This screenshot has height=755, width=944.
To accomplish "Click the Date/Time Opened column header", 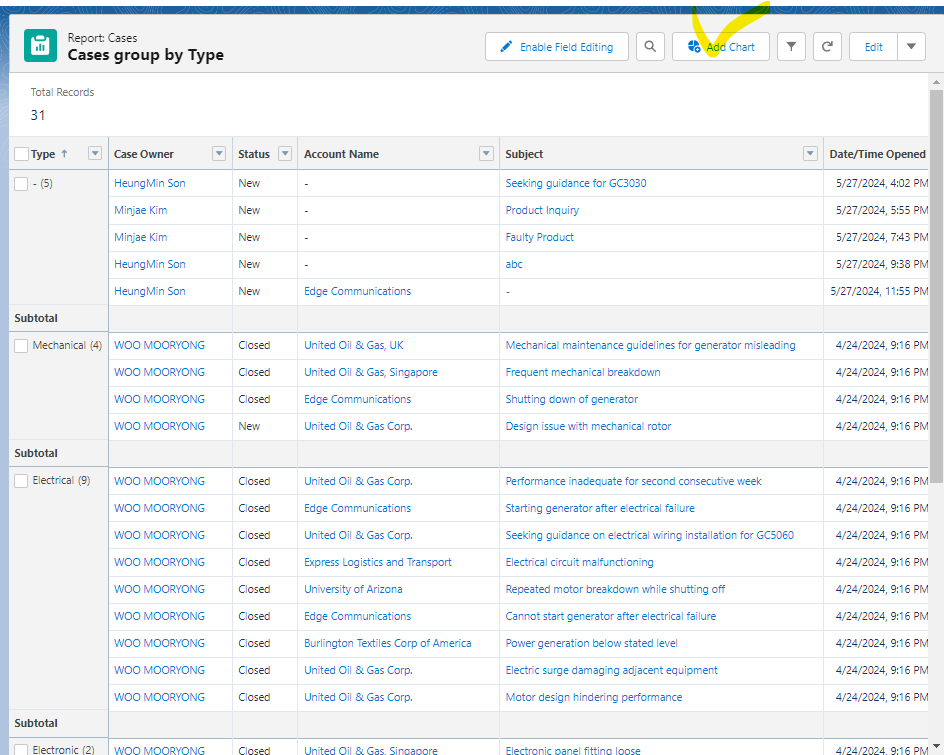I will click(877, 154).
